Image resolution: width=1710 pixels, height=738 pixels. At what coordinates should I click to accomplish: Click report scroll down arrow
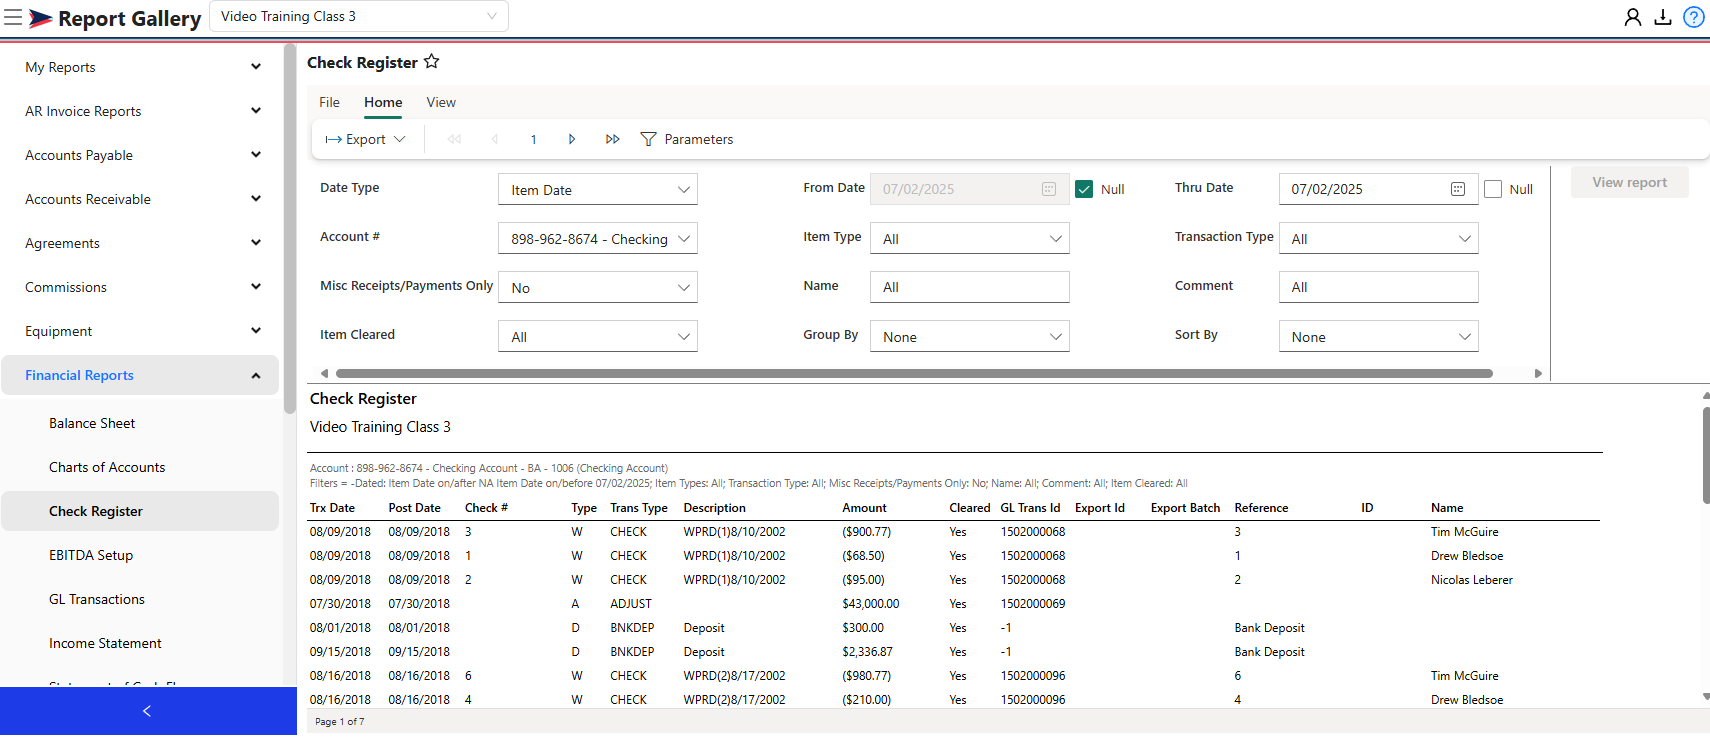[1705, 697]
